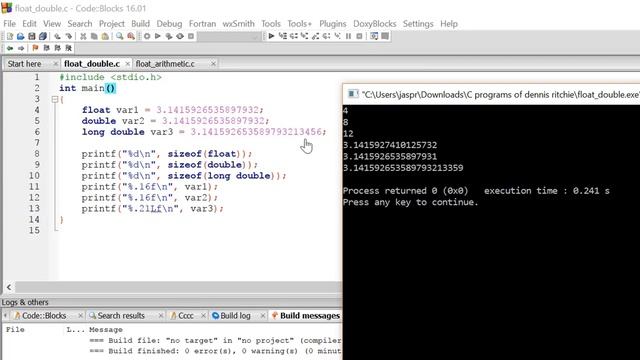Viewport: 640px width, 360px height.
Task: Click the Jump back arrow icon
Action: pos(10,48)
